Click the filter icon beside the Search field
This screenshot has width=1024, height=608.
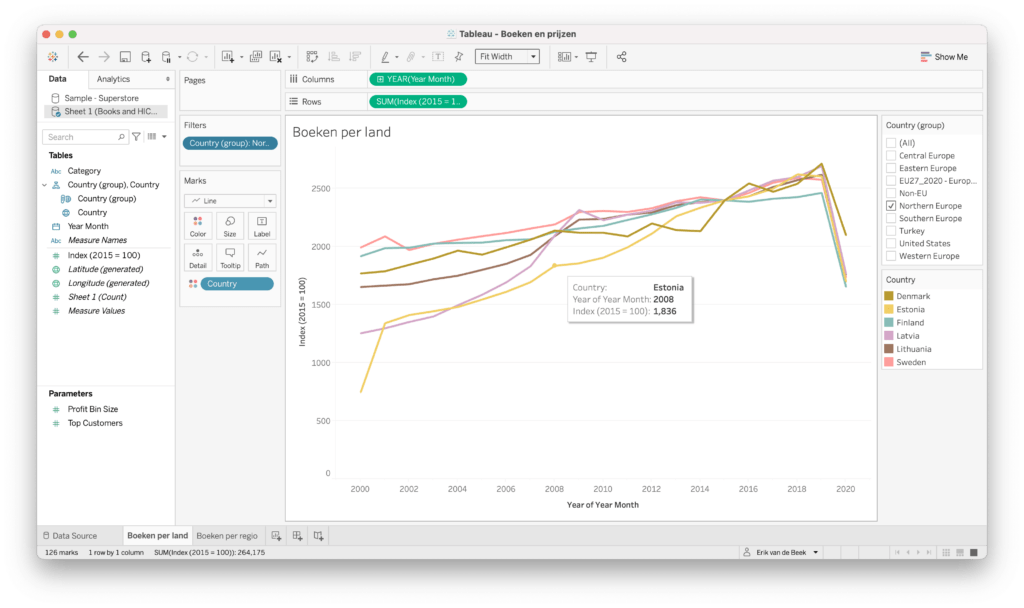pyautogui.click(x=136, y=137)
